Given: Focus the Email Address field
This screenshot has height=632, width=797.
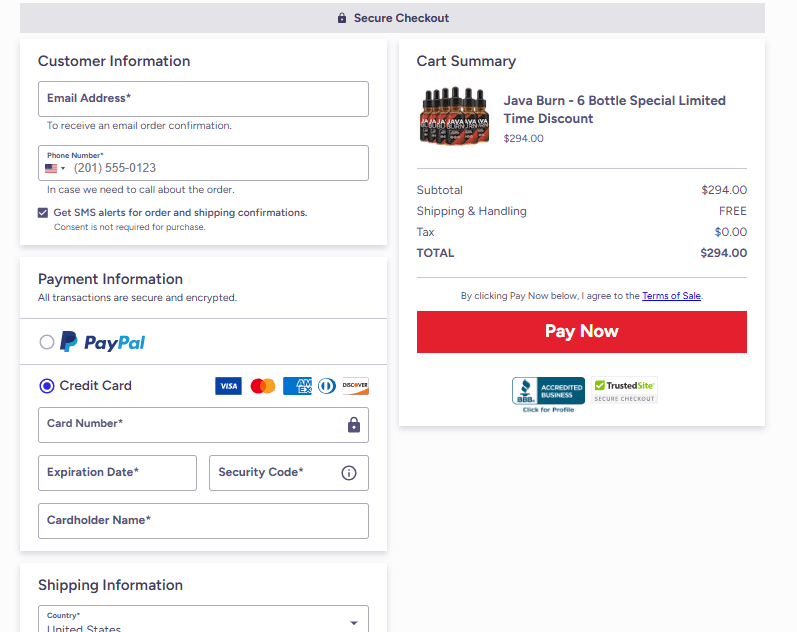Looking at the screenshot, I should pos(203,99).
